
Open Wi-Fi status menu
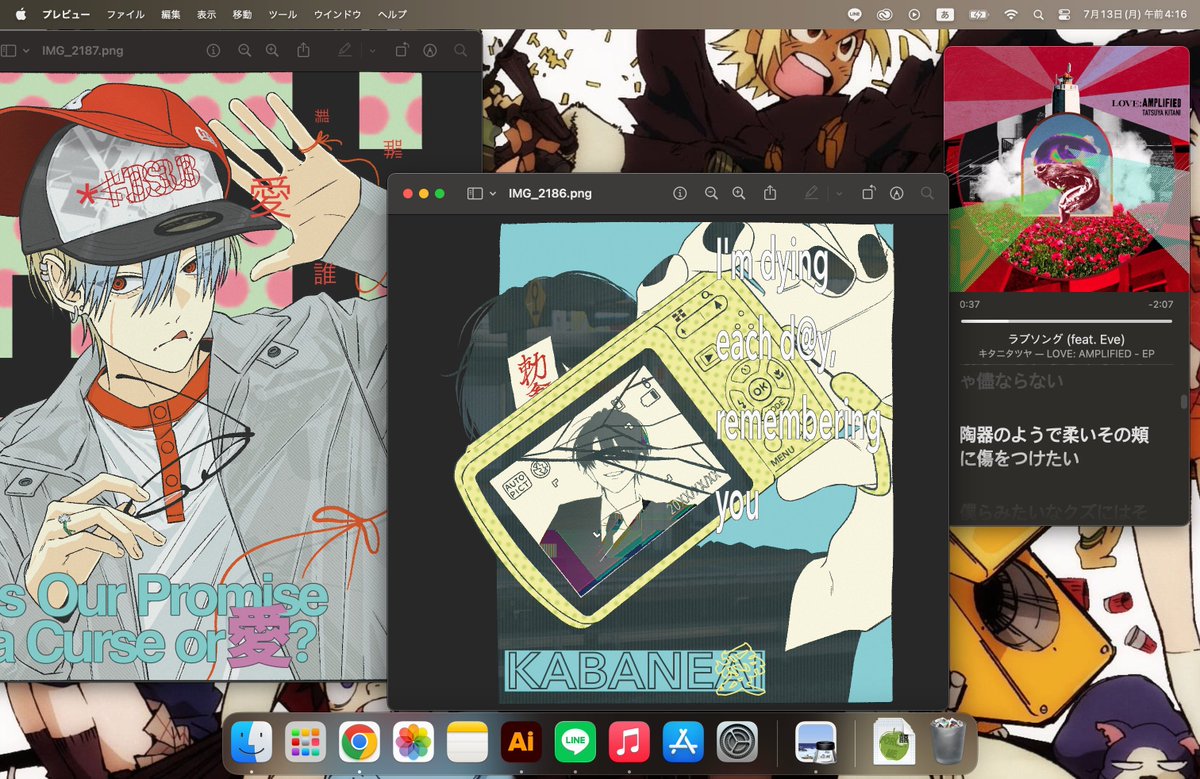pos(1010,14)
